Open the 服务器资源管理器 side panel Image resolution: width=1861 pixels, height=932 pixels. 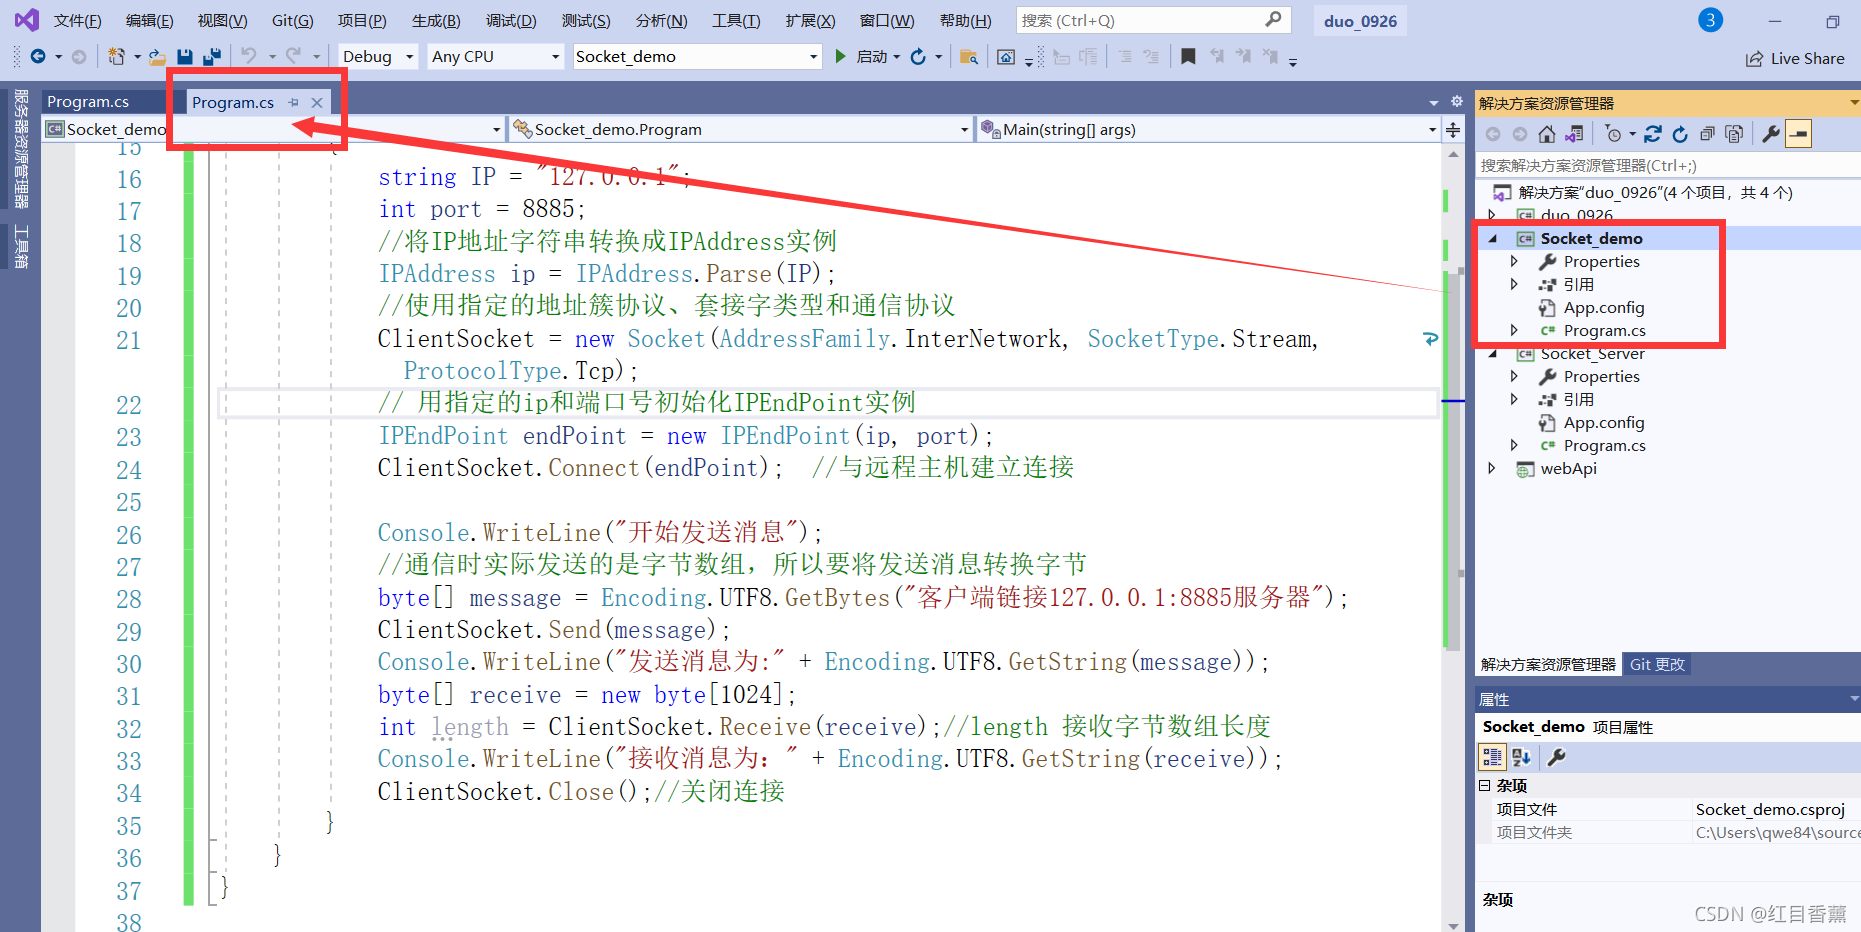pos(21,148)
